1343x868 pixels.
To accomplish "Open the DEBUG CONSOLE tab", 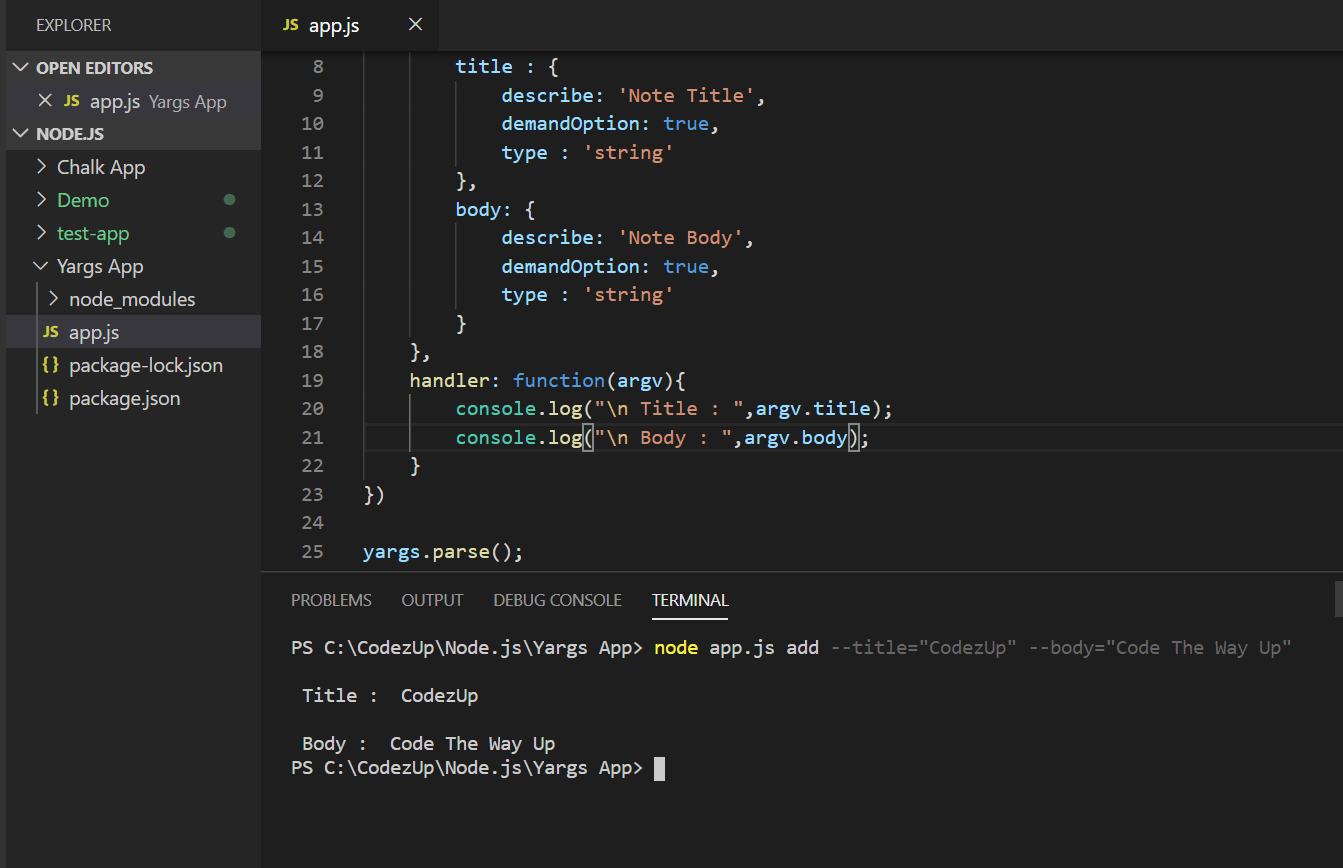I will pos(557,600).
